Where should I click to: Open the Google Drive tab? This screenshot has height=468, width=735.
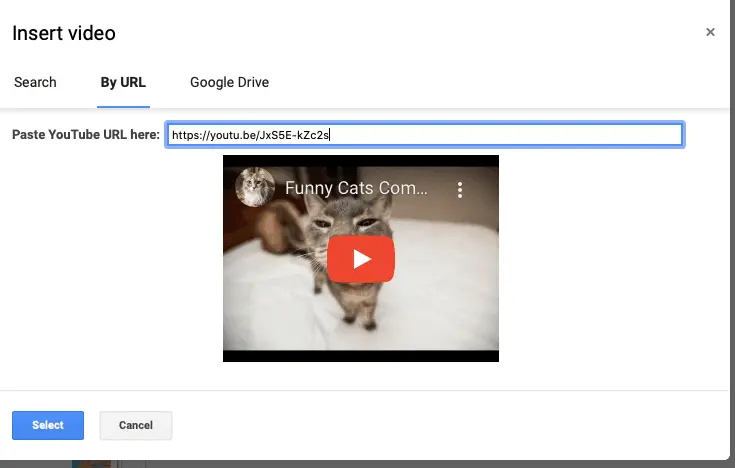pos(229,83)
